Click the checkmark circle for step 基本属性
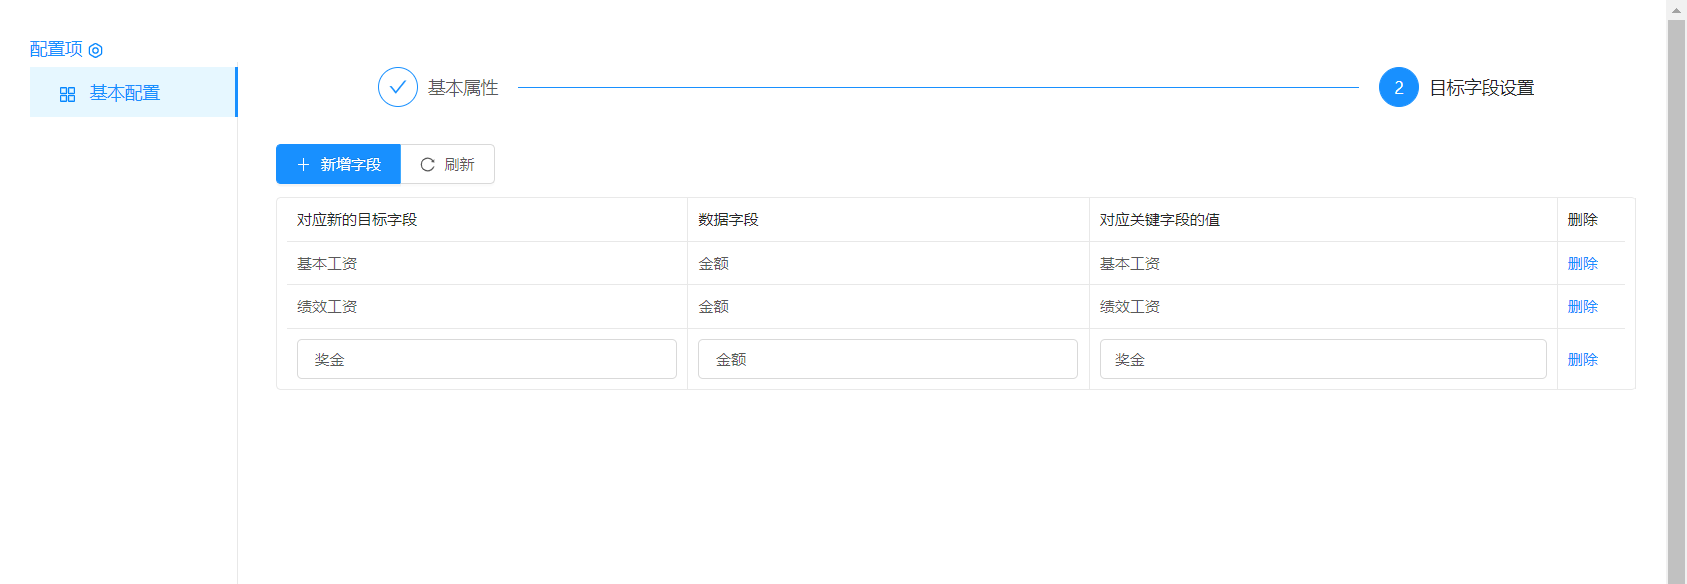The width and height of the screenshot is (1687, 584). coord(397,88)
